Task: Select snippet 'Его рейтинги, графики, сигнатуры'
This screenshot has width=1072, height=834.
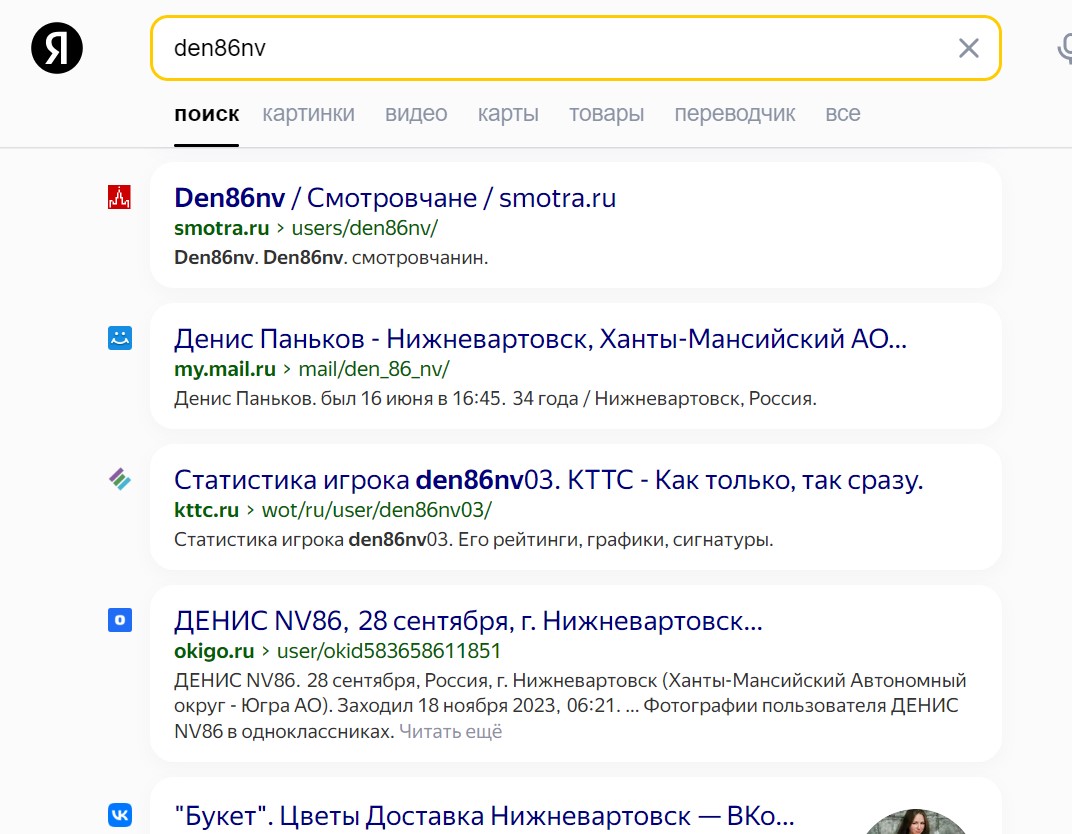Action: (x=615, y=540)
